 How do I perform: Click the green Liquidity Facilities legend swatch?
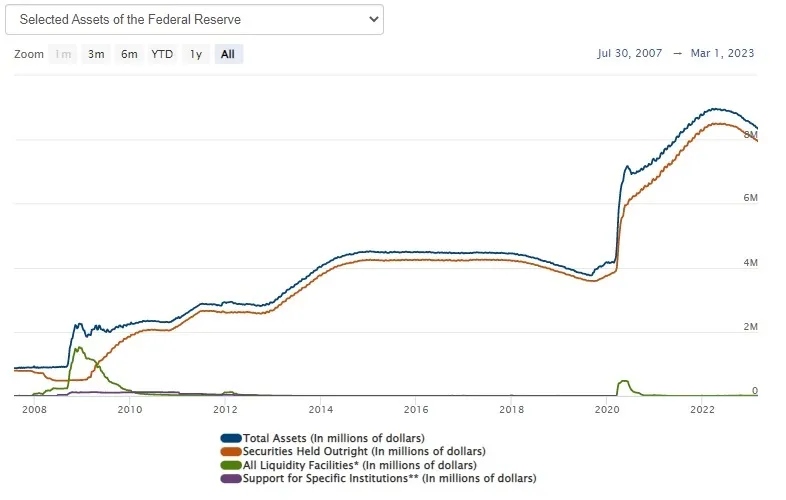click(x=231, y=465)
